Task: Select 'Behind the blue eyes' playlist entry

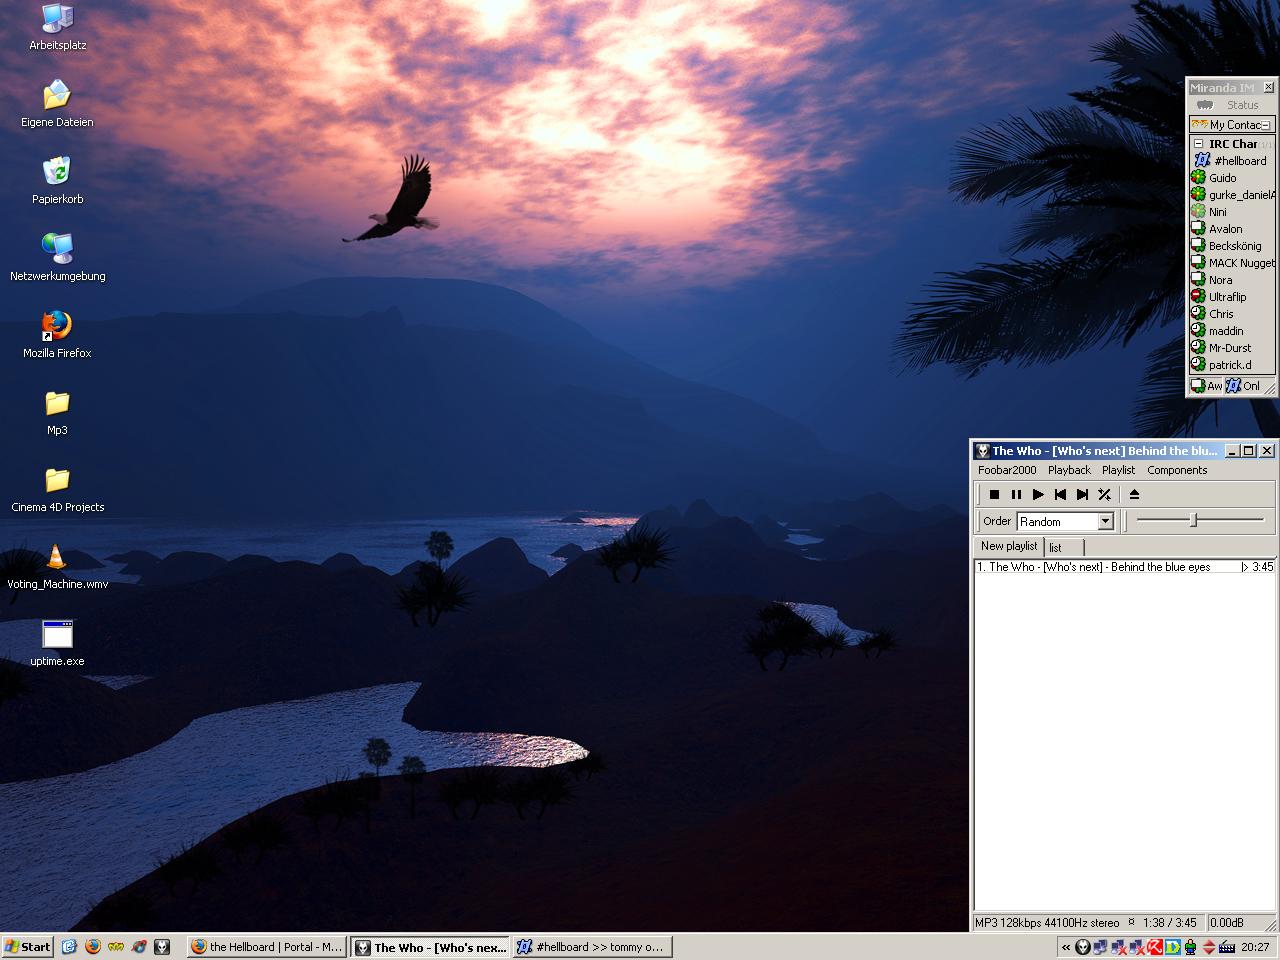Action: point(1100,567)
